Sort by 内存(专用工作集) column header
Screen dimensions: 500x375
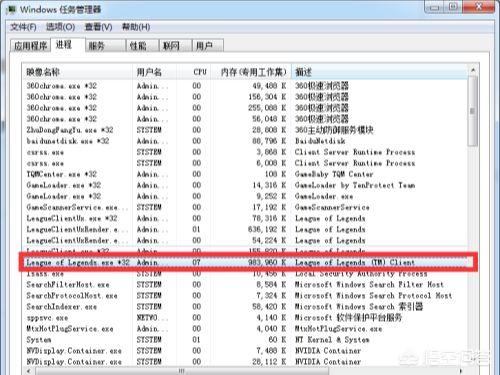251,72
